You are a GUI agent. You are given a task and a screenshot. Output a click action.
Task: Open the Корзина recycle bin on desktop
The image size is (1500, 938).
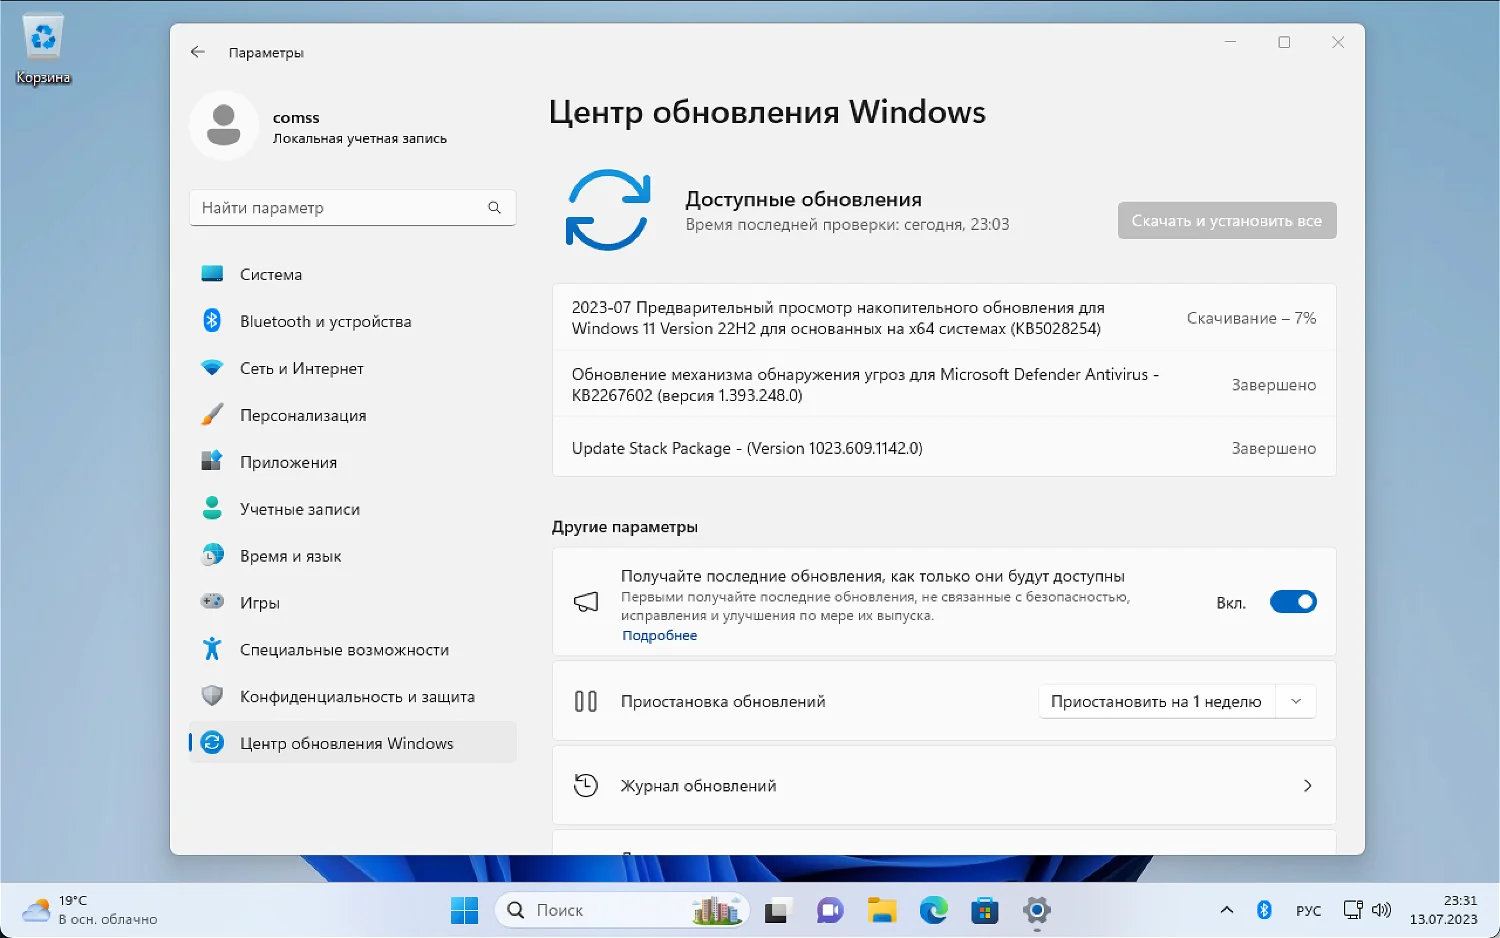tap(43, 48)
